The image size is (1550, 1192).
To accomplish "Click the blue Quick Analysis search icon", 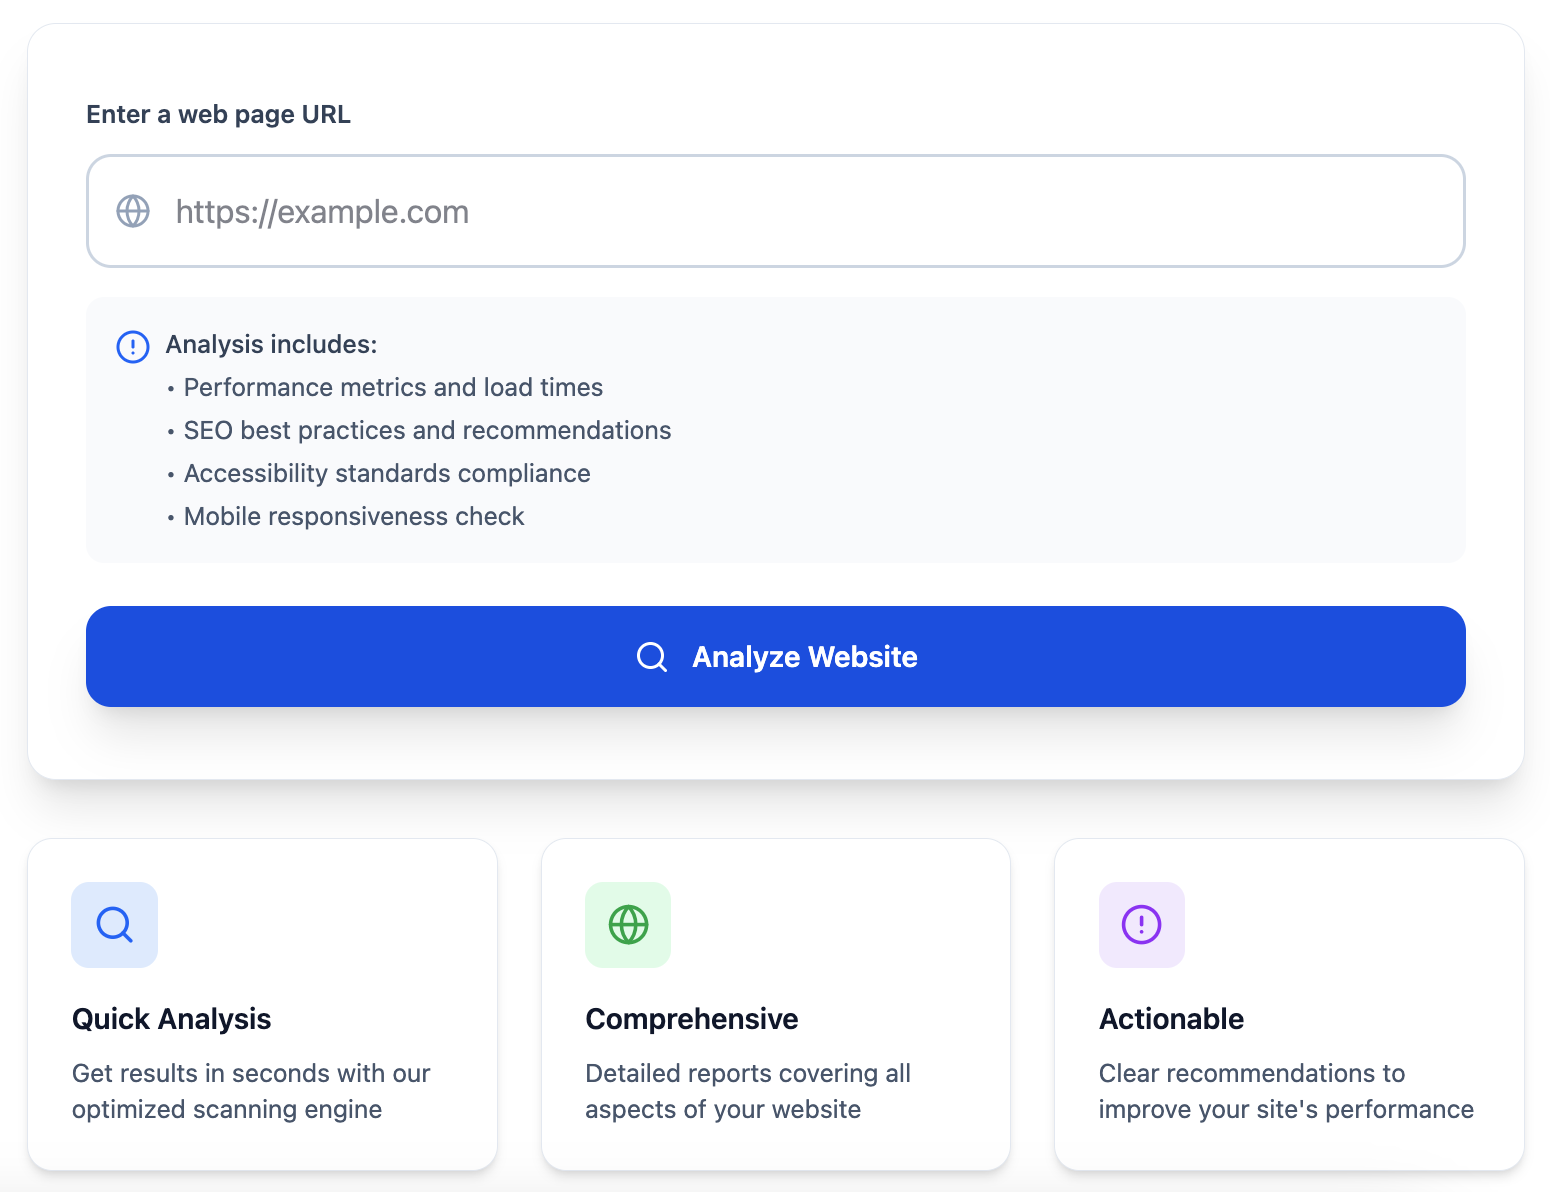I will 114,925.
